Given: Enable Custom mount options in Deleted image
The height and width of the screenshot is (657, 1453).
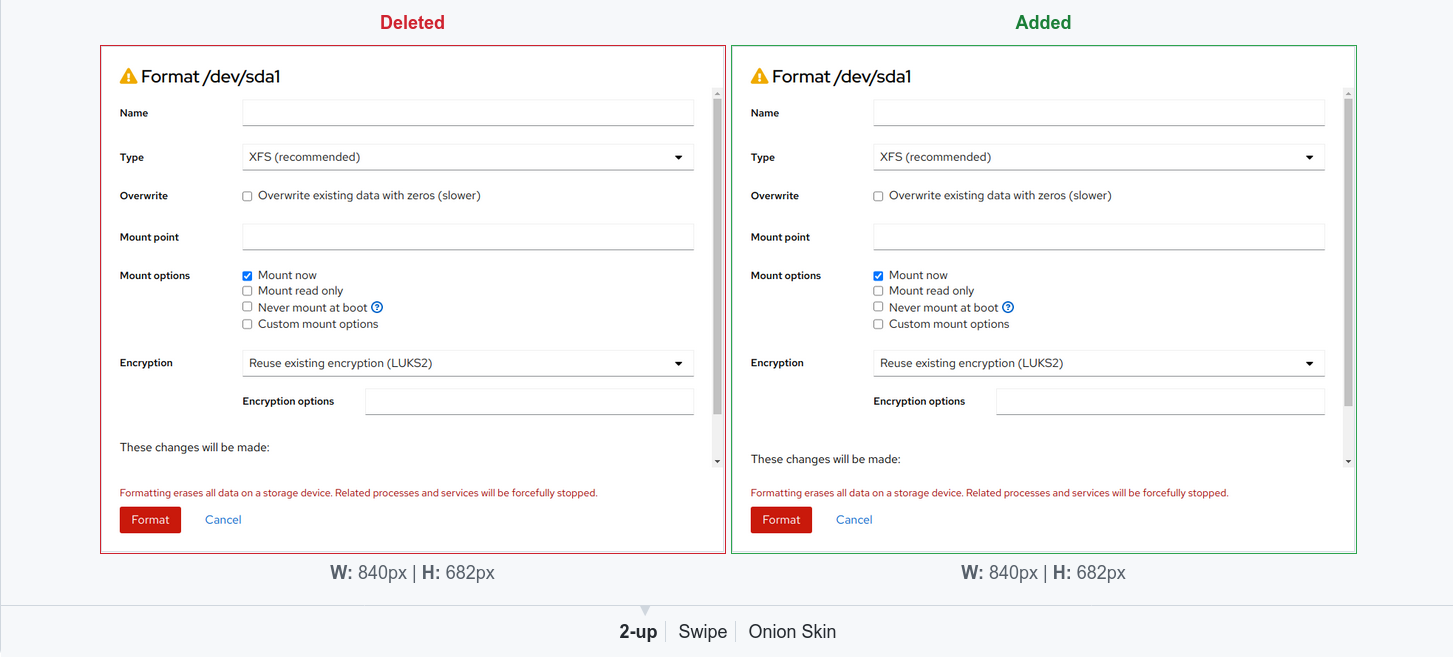Looking at the screenshot, I should coord(247,324).
